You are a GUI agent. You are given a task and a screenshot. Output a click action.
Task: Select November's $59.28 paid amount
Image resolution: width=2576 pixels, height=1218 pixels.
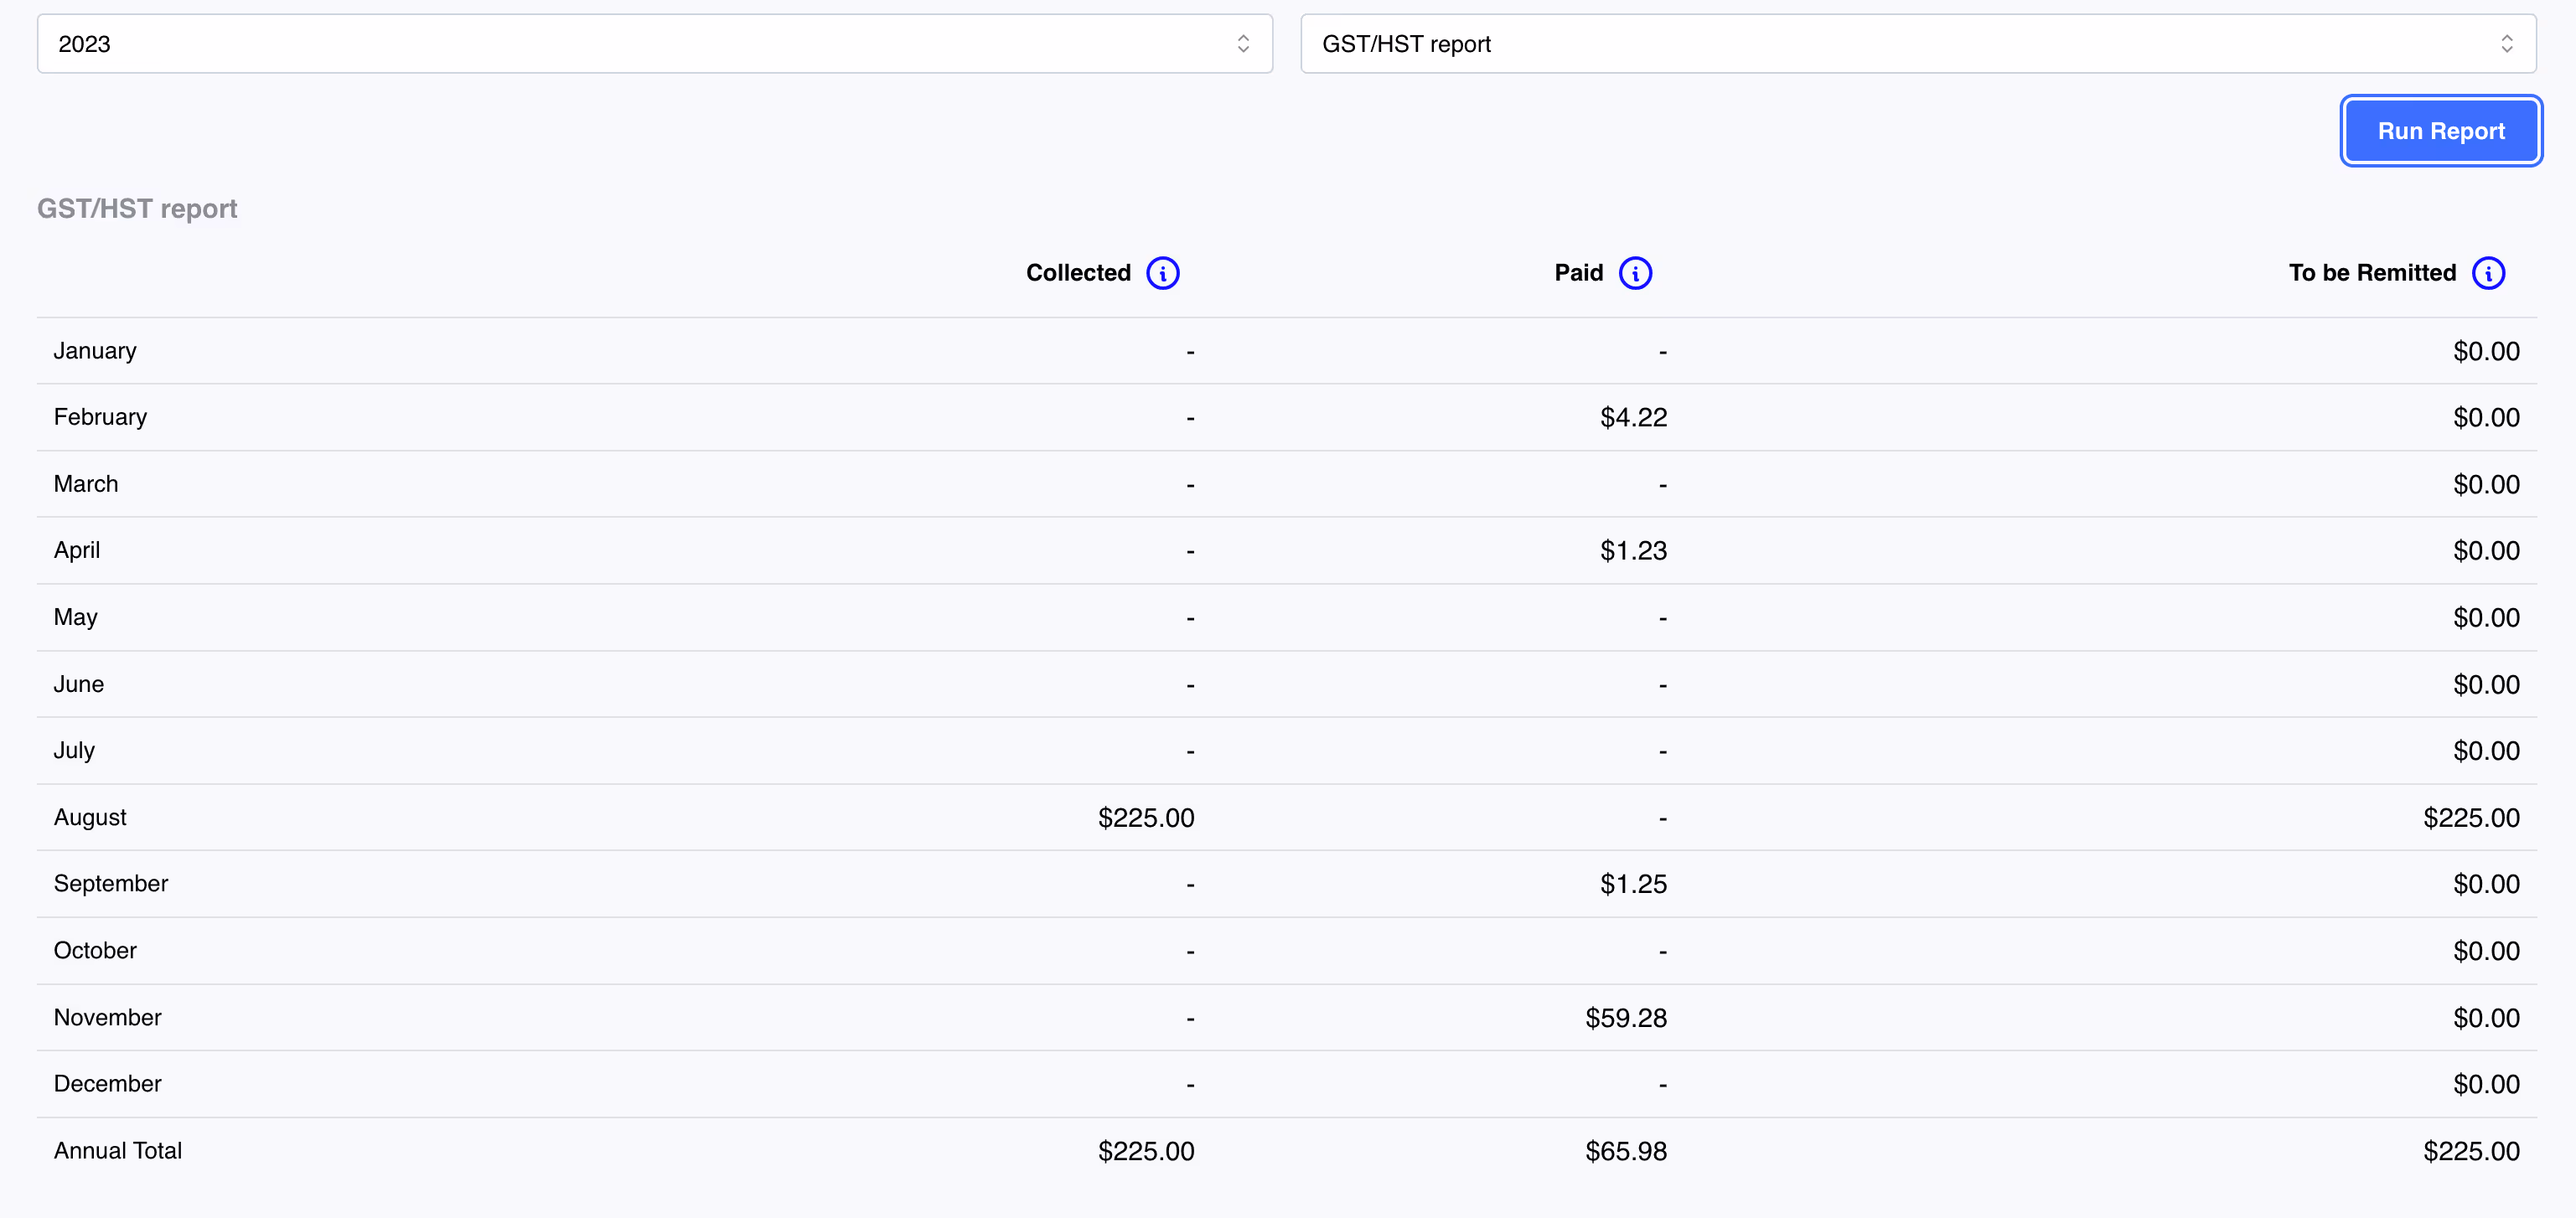[x=1626, y=1018]
